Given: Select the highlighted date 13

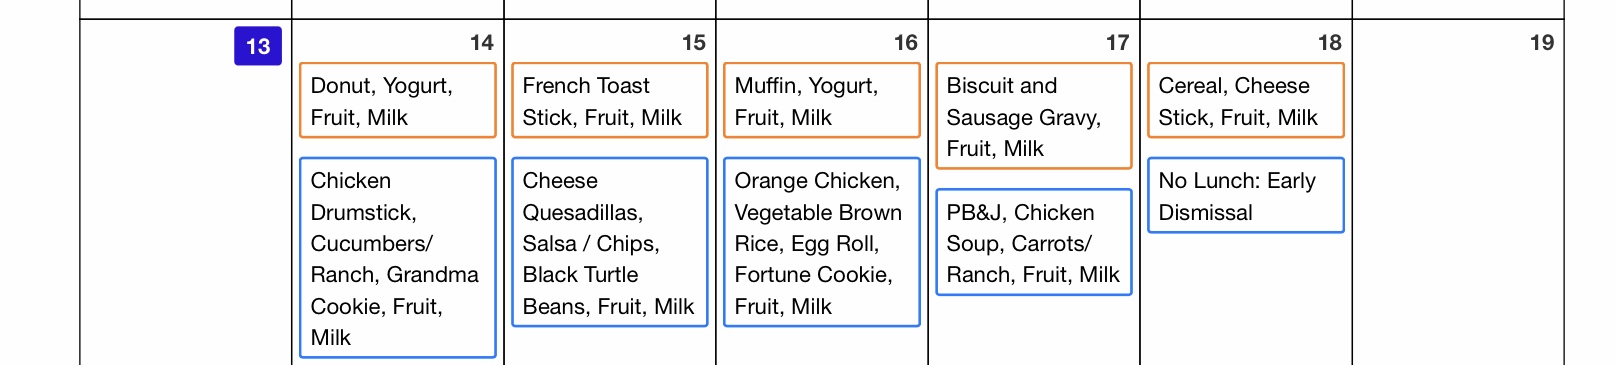Looking at the screenshot, I should 258,46.
